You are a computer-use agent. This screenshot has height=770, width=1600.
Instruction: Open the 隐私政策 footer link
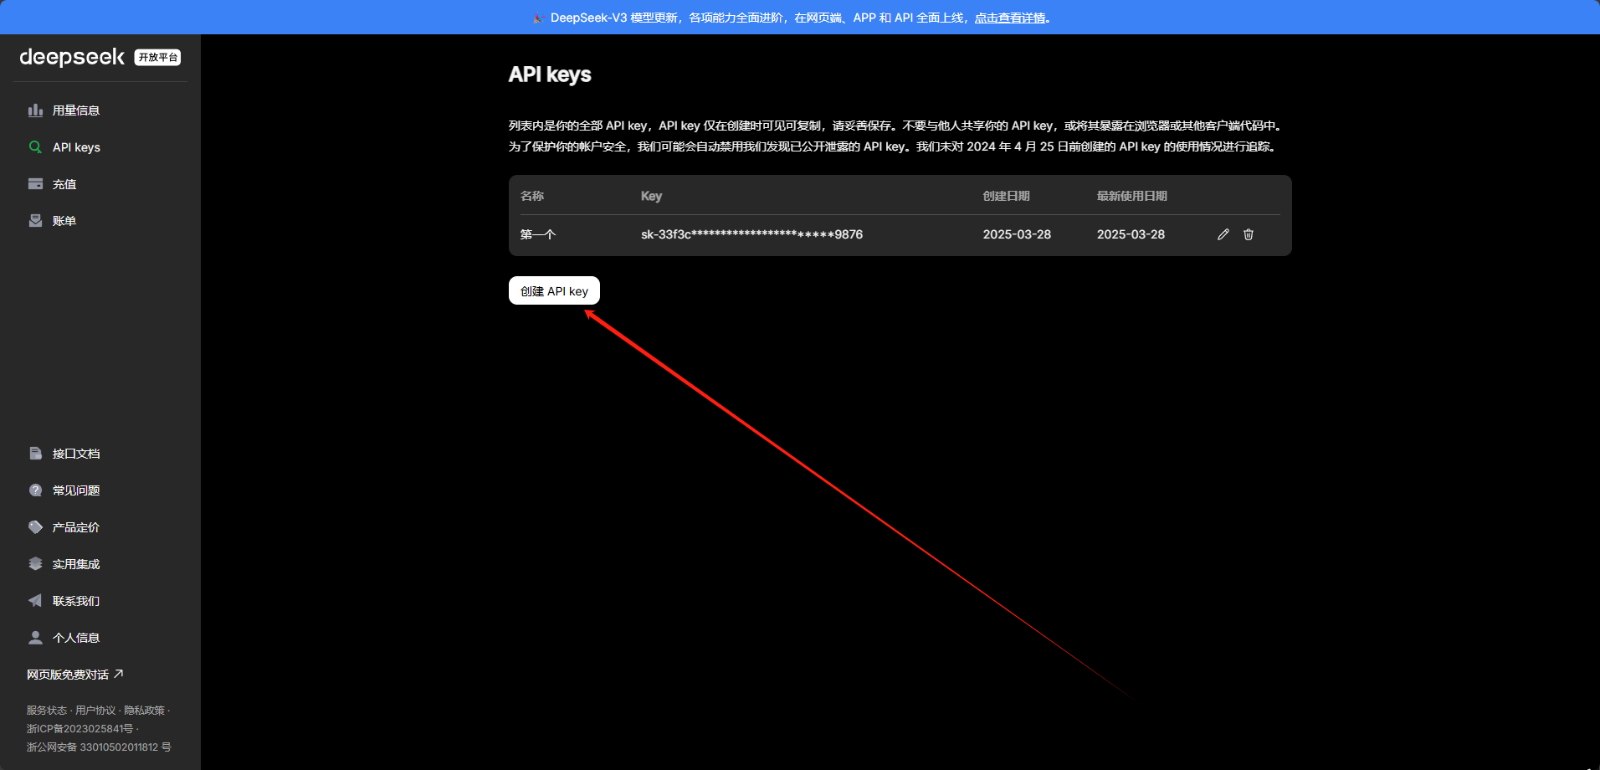point(144,711)
